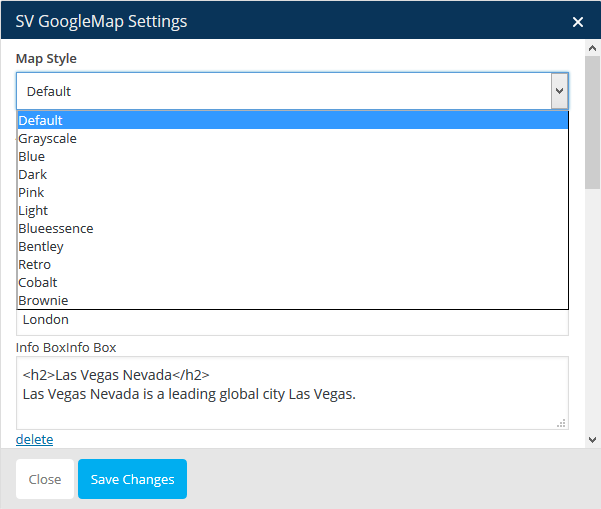Close the SV GoogleMap Settings dialog
The width and height of the screenshot is (601, 509).
[x=578, y=22]
